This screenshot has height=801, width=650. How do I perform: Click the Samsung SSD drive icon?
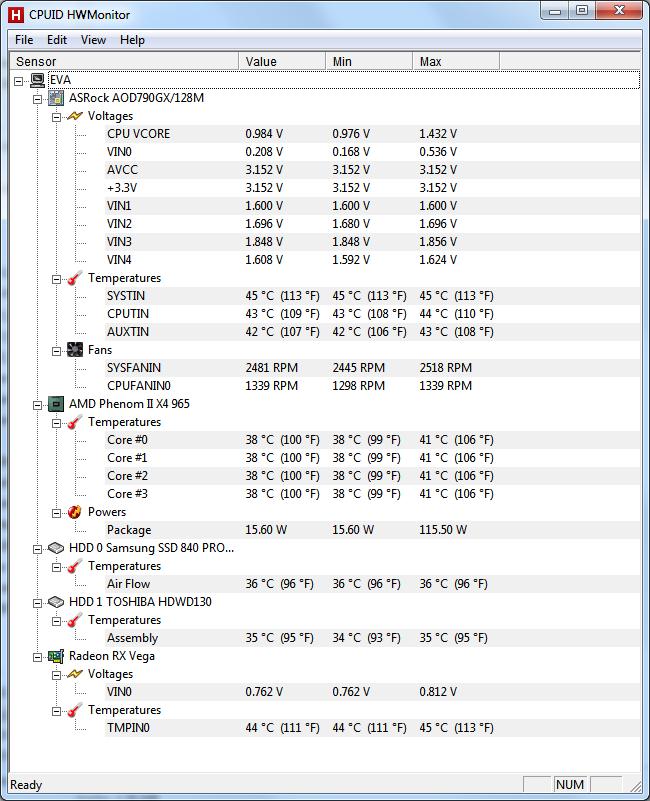56,549
